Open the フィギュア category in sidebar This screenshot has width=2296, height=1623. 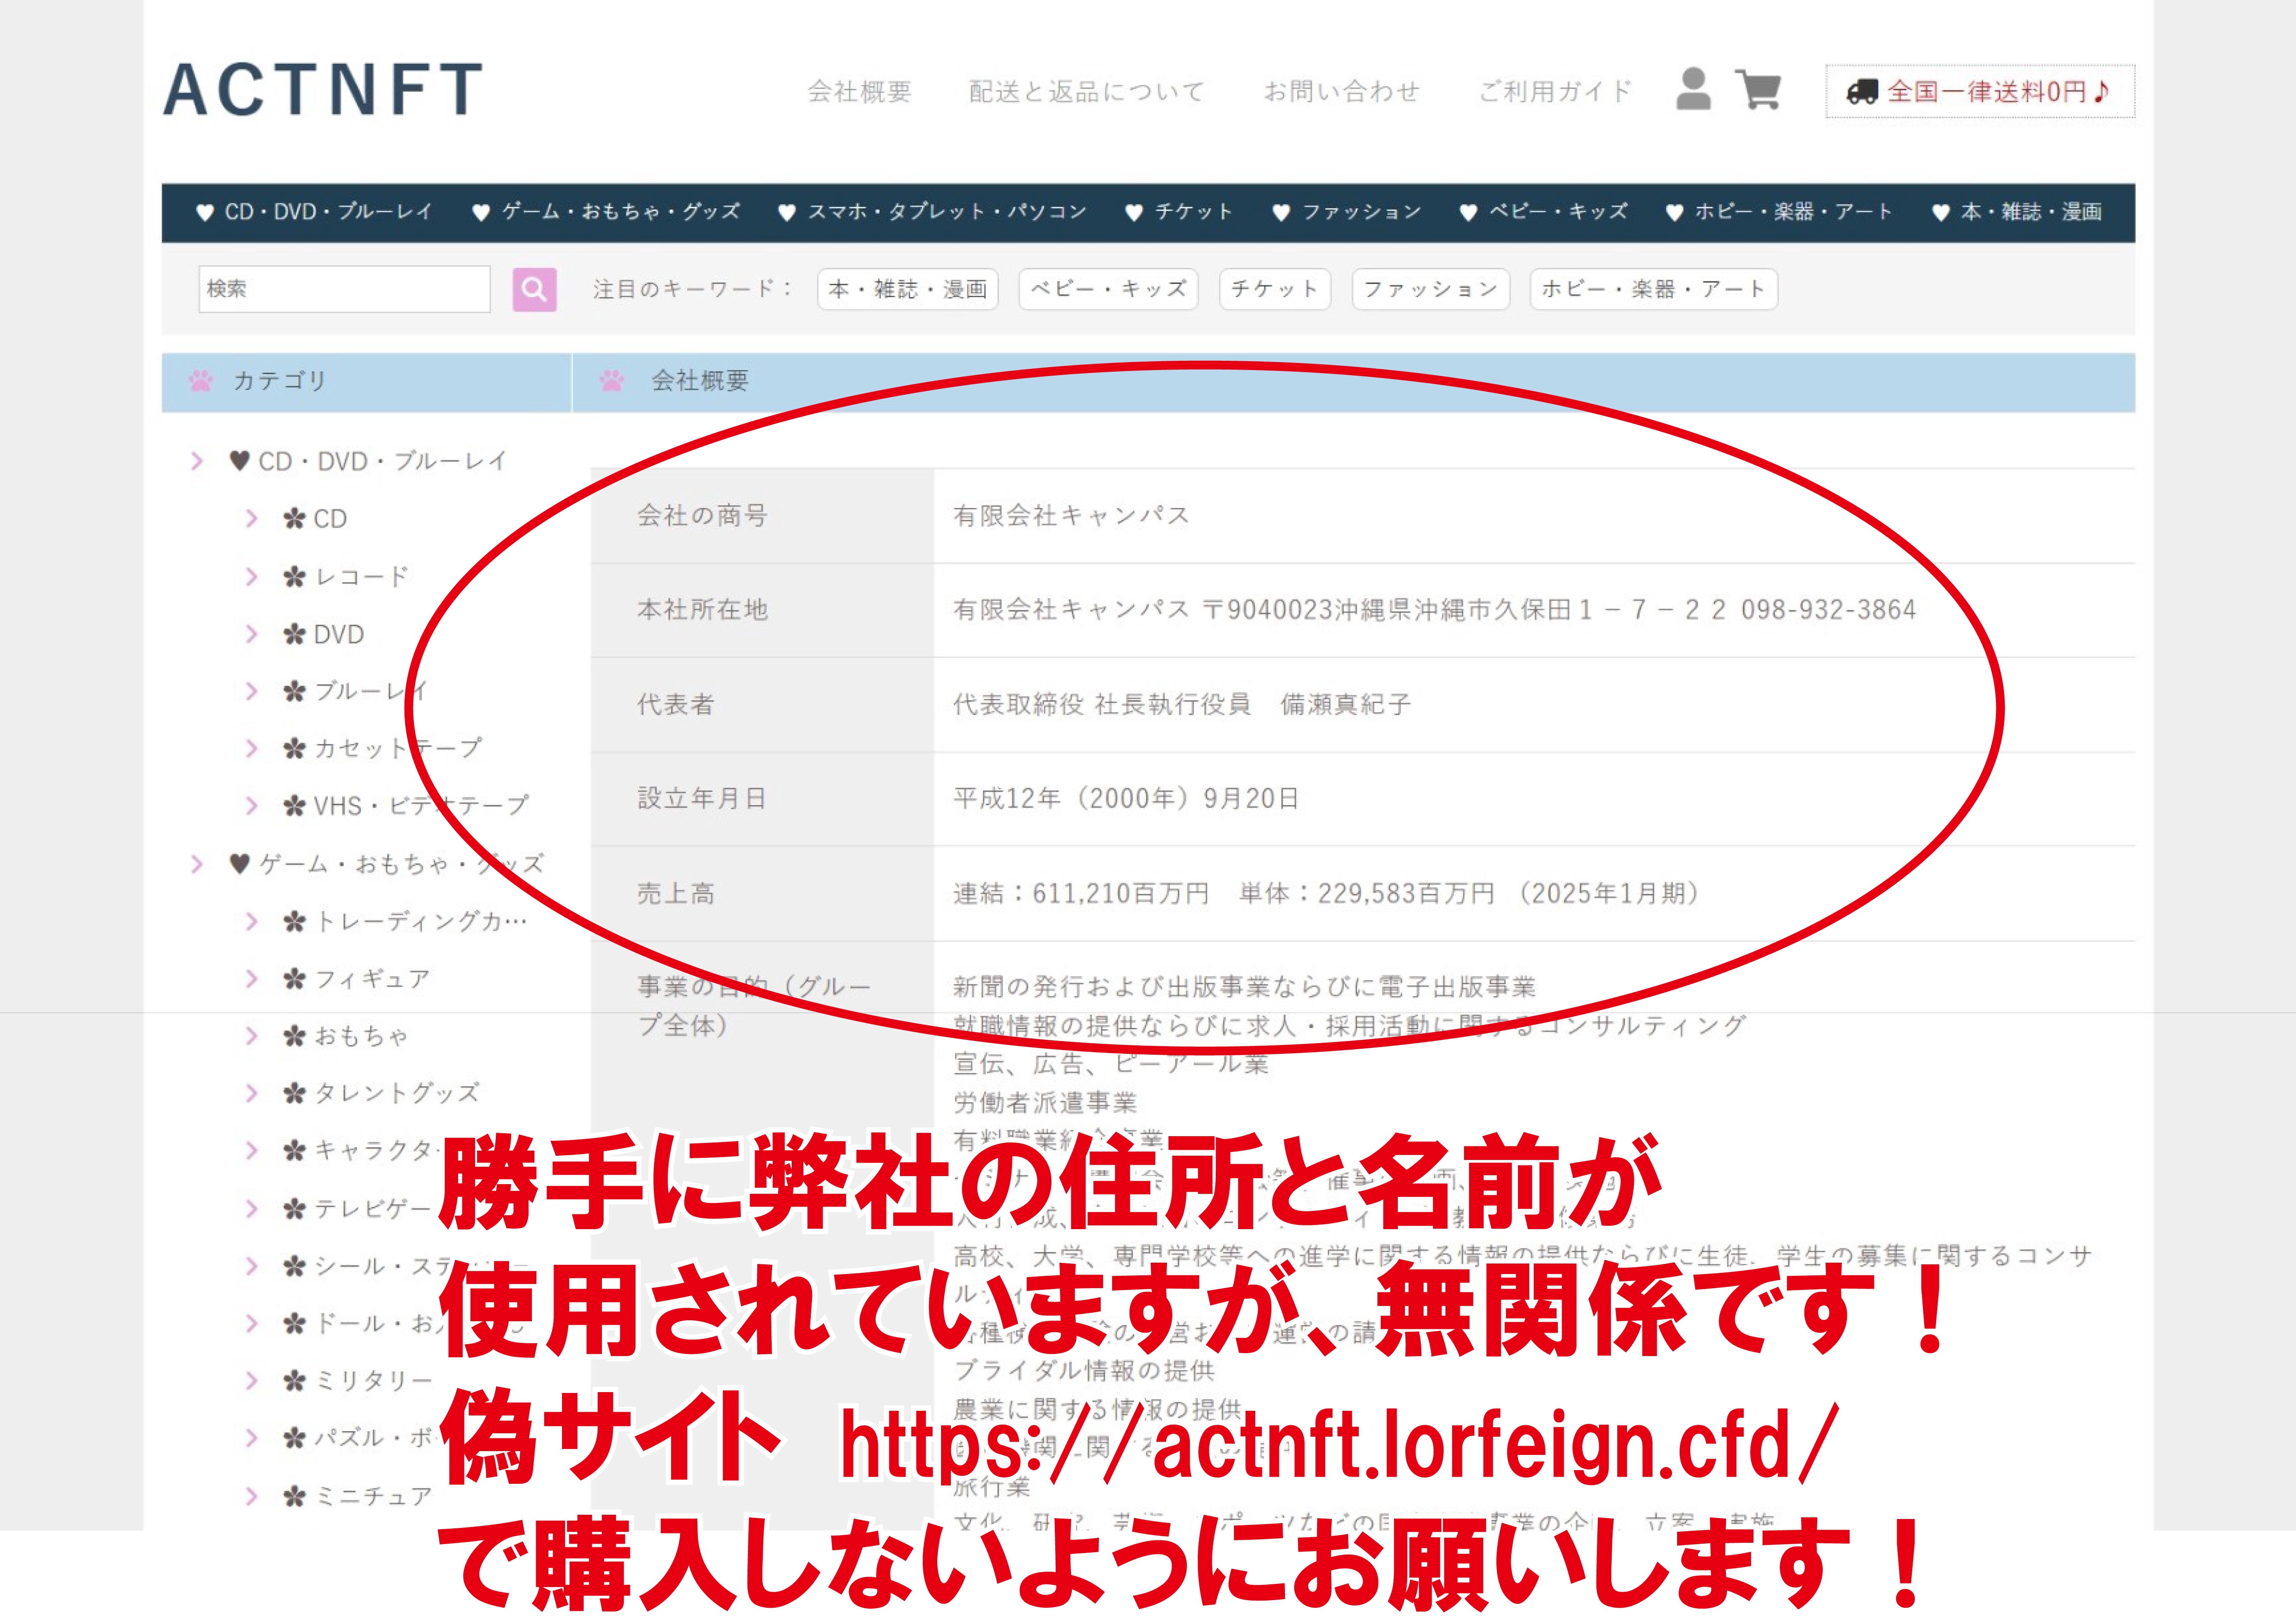click(x=372, y=979)
